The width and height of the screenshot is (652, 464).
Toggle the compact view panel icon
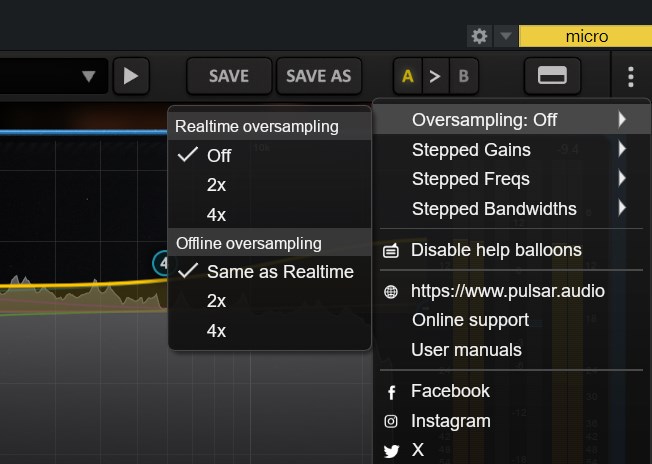pyautogui.click(x=552, y=76)
